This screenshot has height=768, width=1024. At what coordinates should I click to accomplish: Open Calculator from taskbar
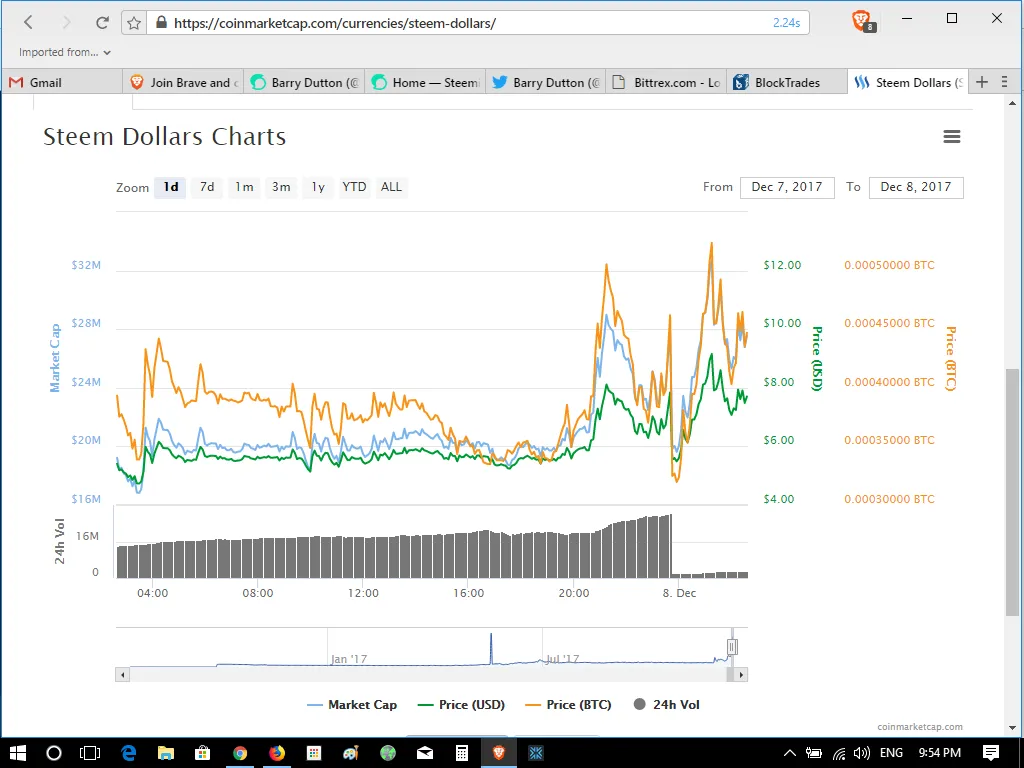[x=462, y=753]
